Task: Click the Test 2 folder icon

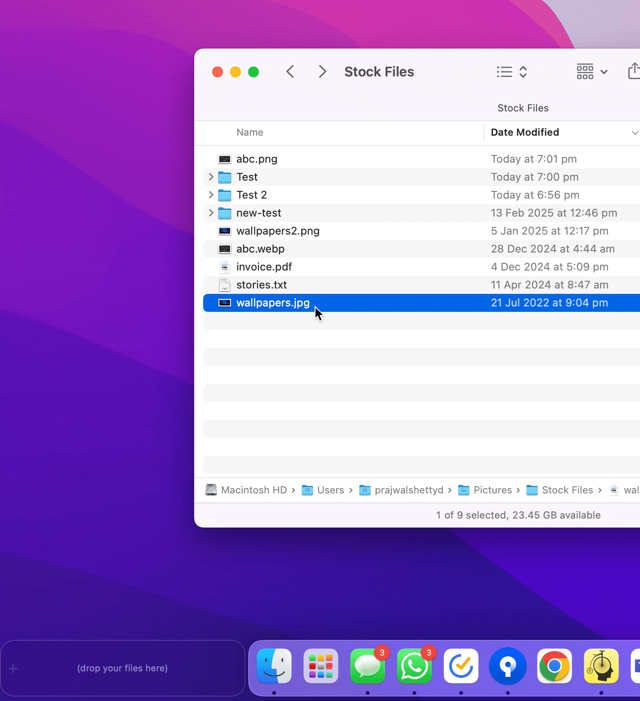Action: (224, 195)
